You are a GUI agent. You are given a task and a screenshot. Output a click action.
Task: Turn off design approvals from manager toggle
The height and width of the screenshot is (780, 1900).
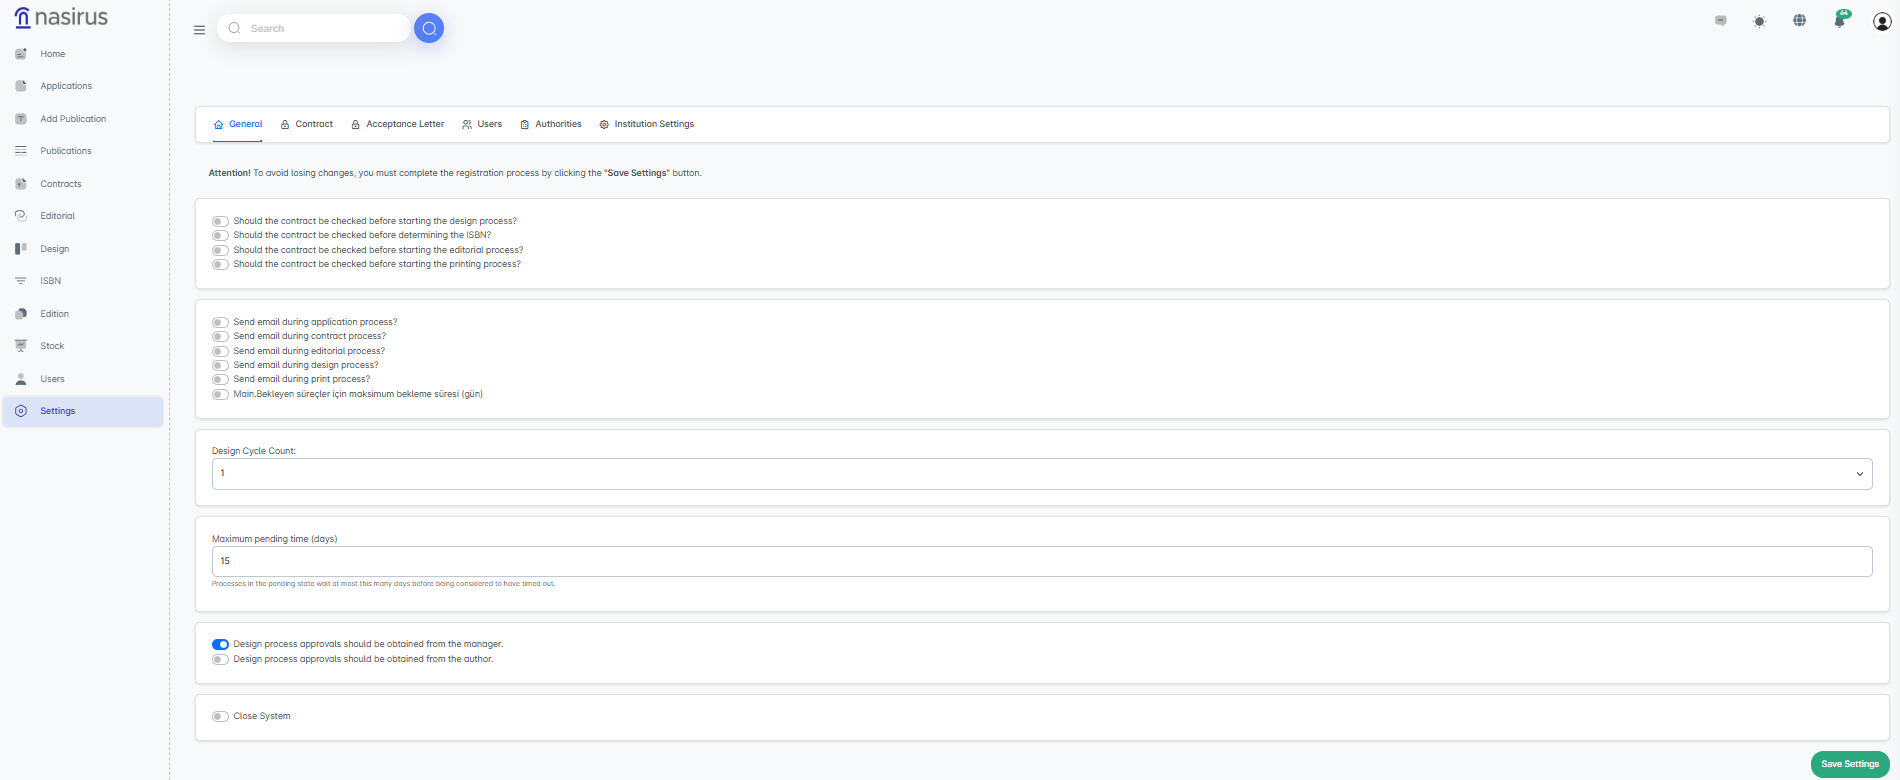(x=220, y=645)
